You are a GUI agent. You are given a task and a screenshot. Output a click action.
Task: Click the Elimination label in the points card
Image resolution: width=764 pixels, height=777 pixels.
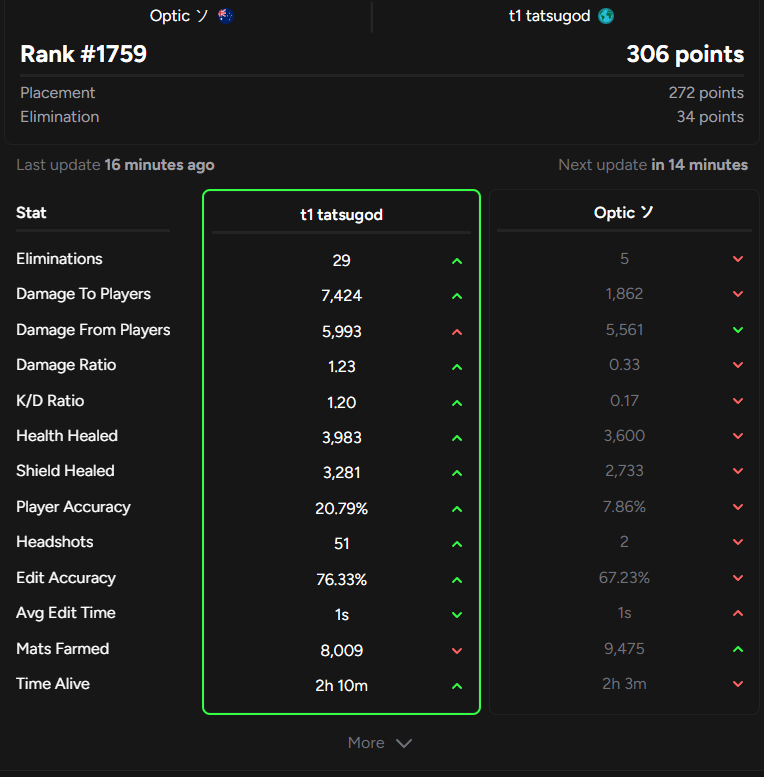(59, 116)
